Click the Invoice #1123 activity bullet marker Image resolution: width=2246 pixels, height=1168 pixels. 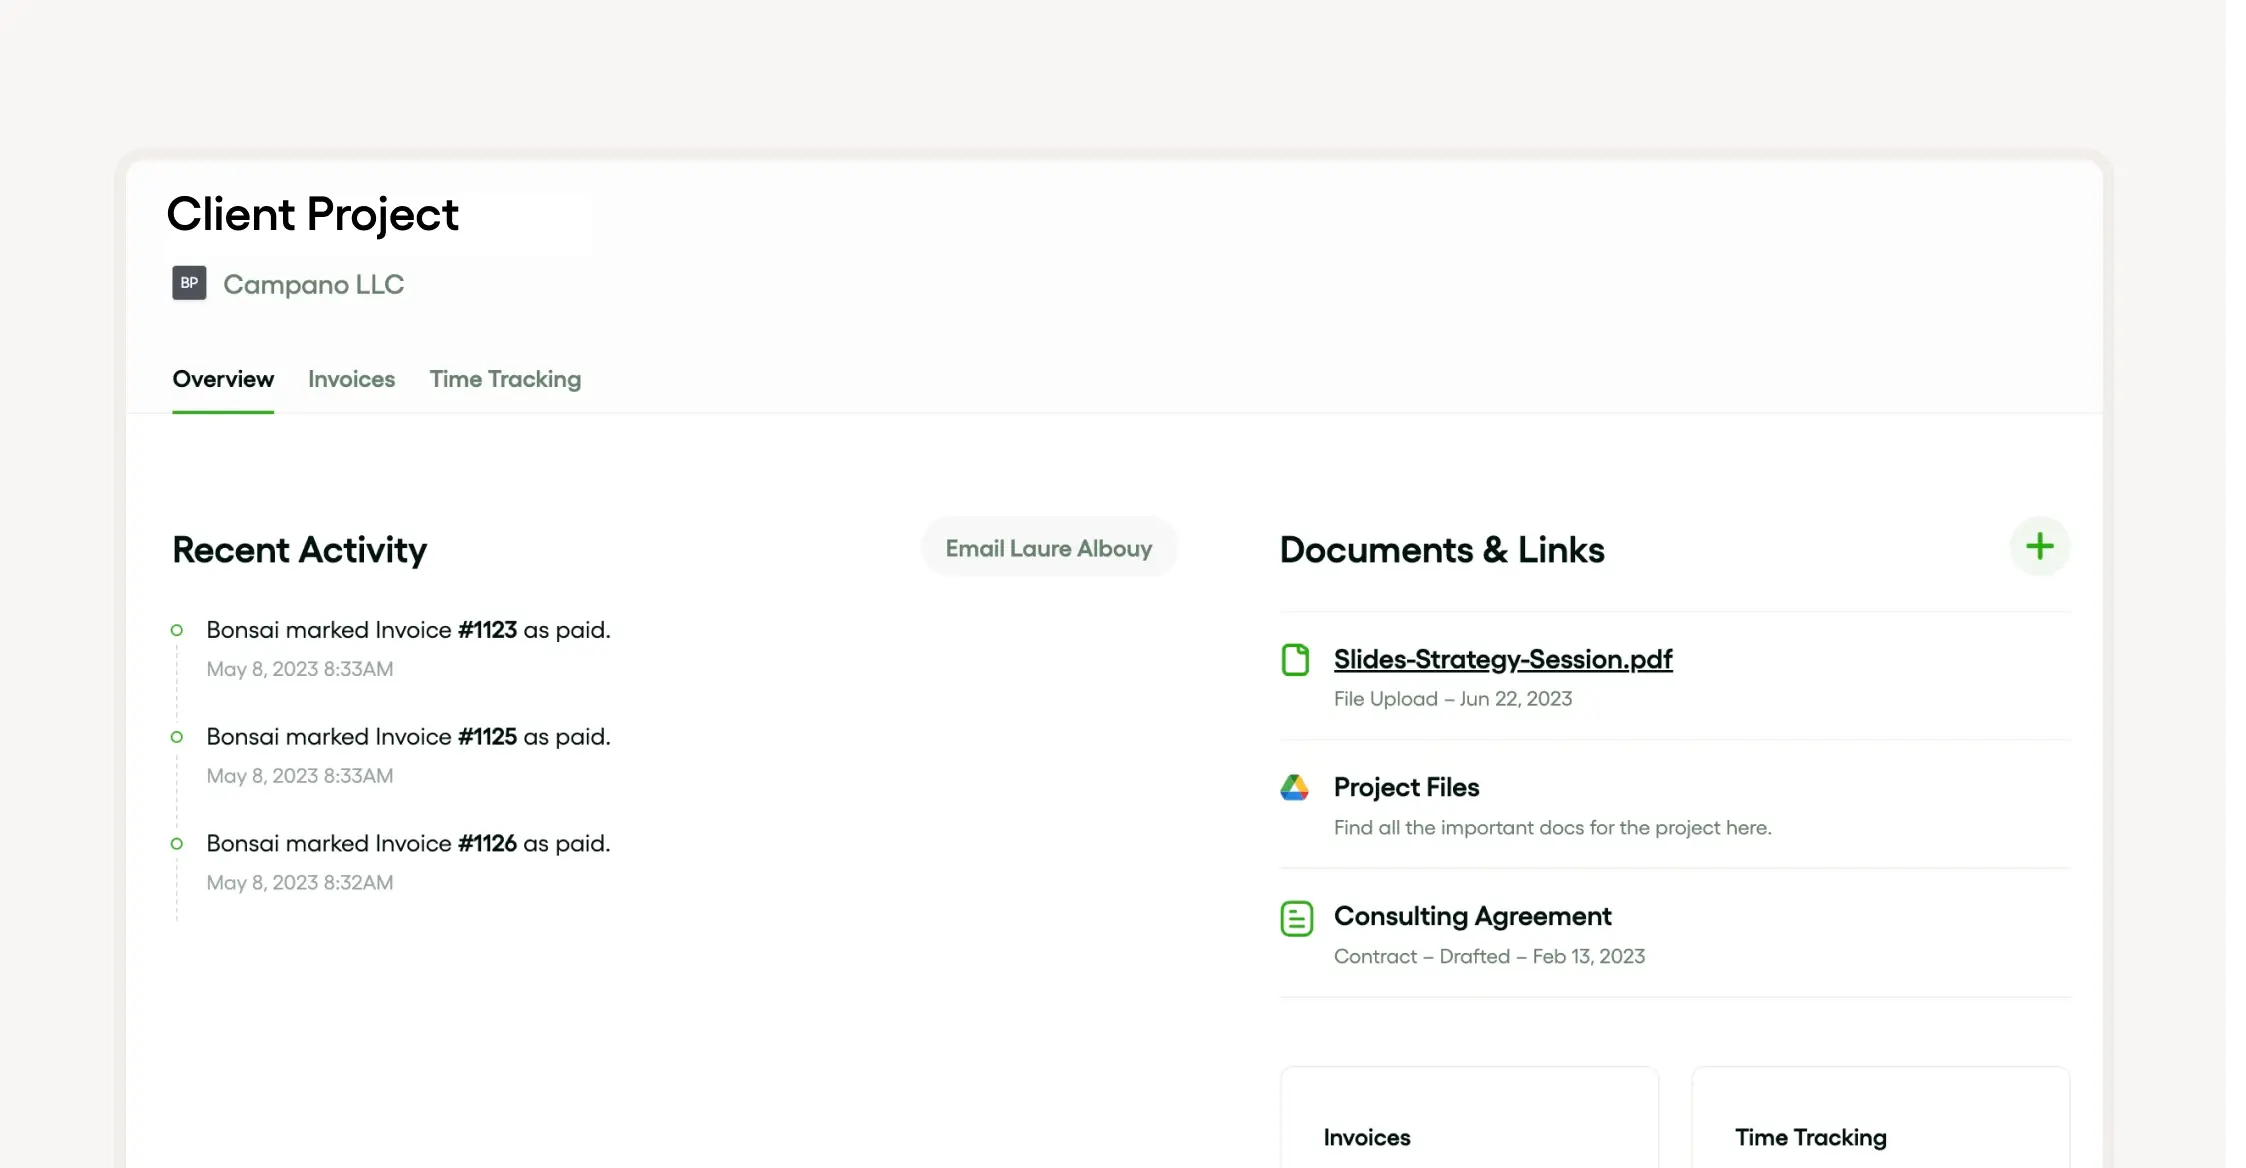coord(177,630)
